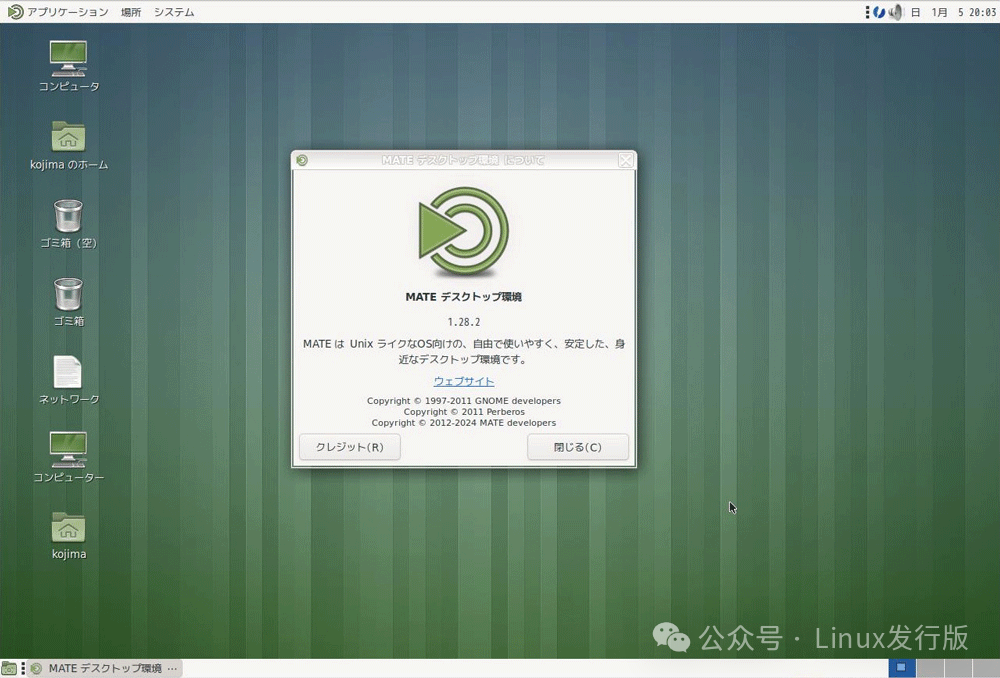Click the MATE logo in the about dialog
Viewport: 1000px width, 678px height.
coord(463,233)
